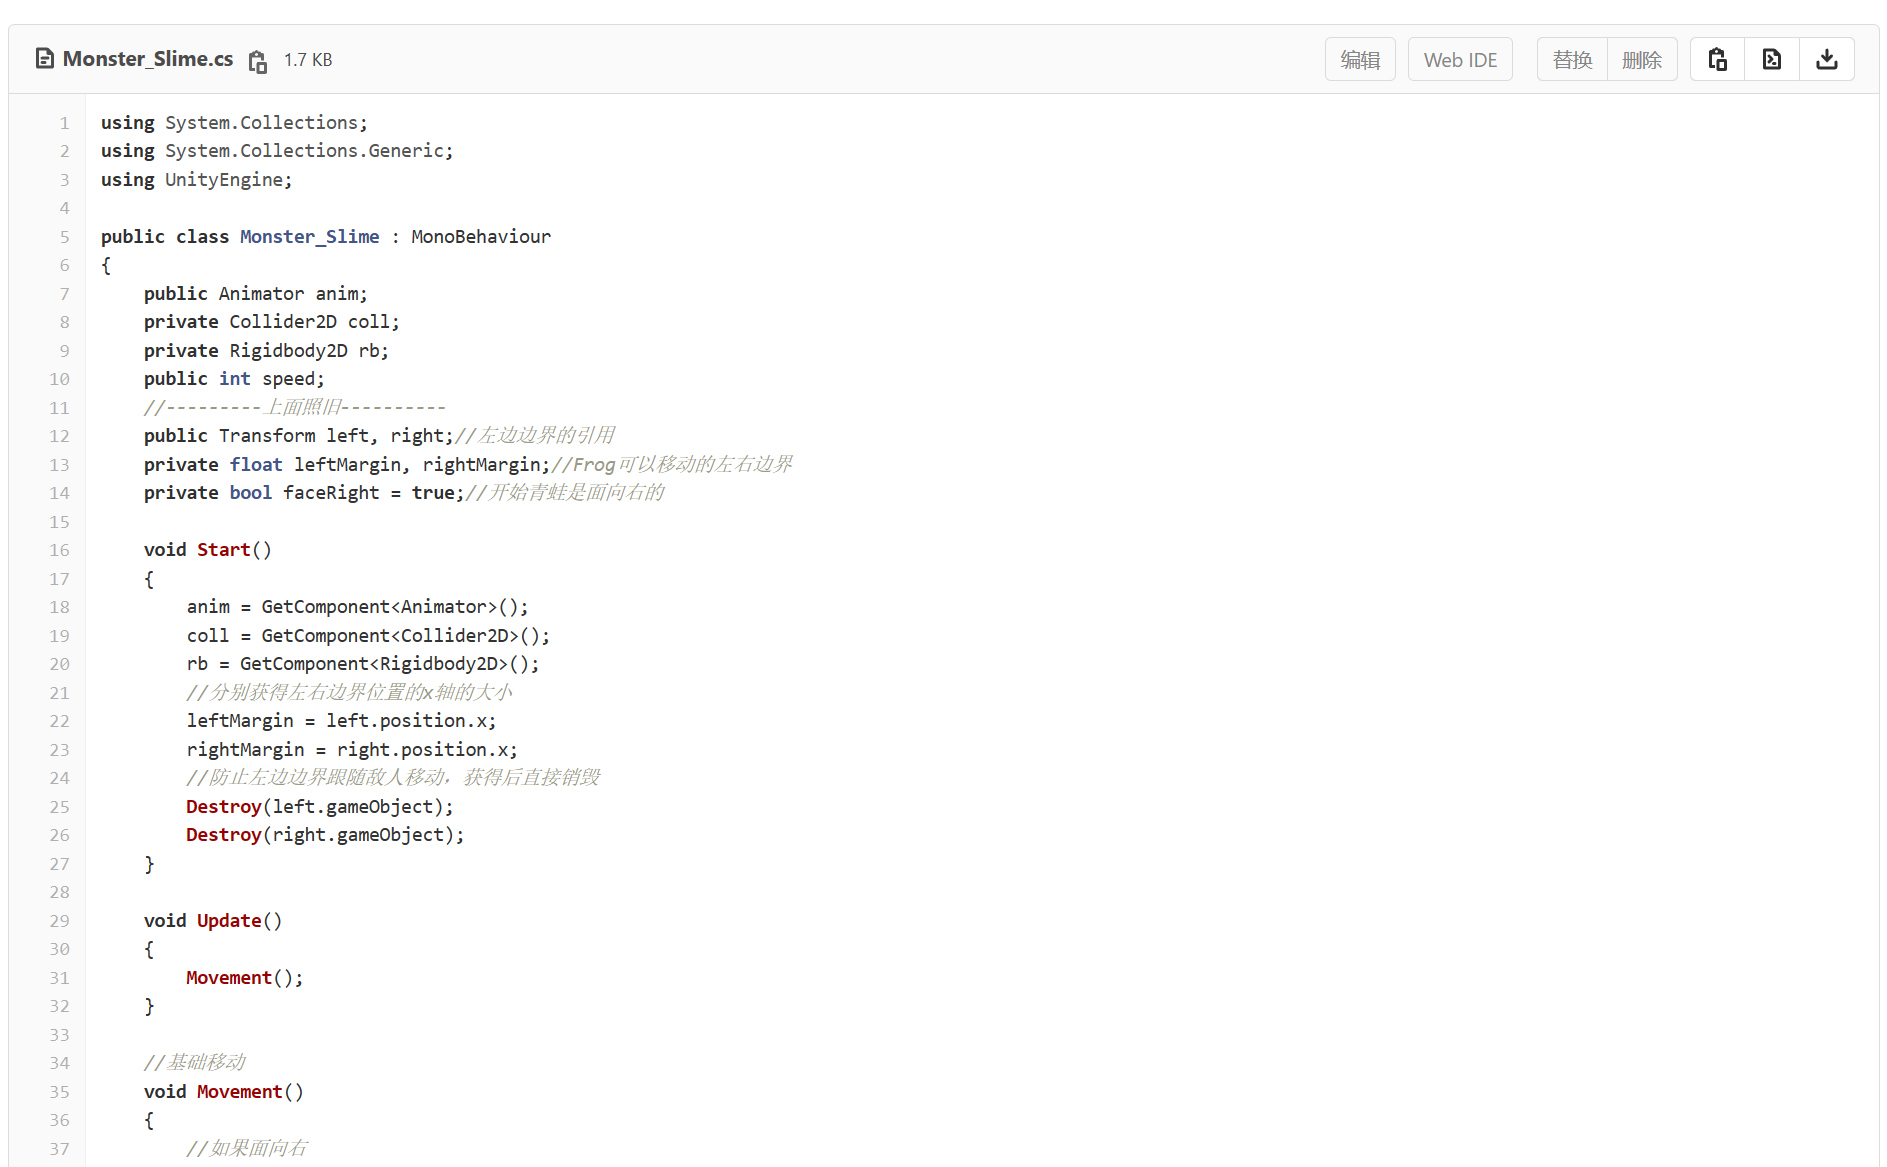Click line number 35 anchor
This screenshot has height=1167, width=1887.
(60, 1092)
